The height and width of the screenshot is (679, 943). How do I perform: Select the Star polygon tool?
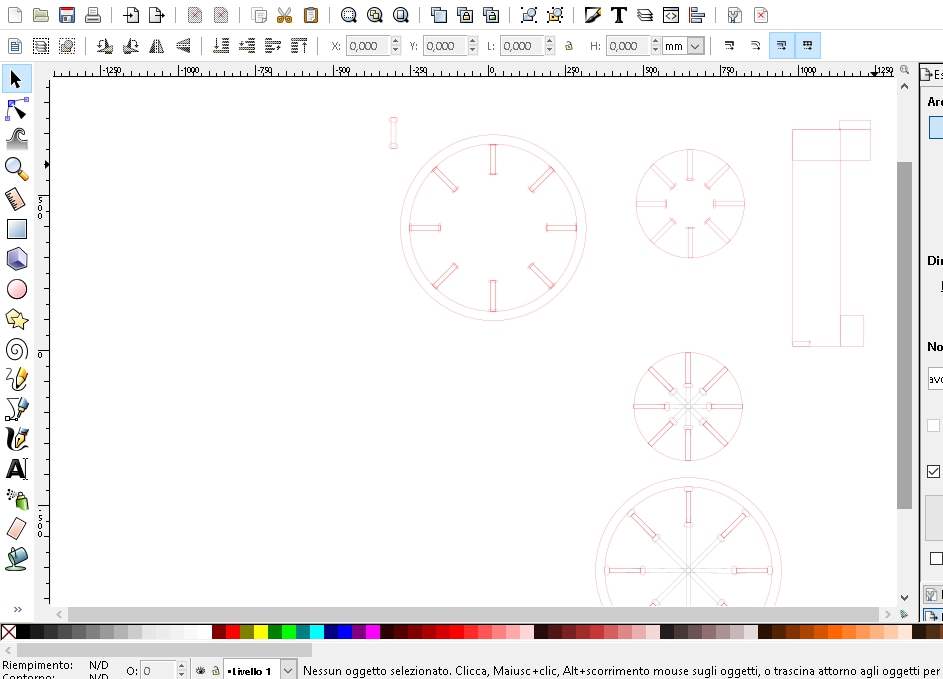[17, 319]
